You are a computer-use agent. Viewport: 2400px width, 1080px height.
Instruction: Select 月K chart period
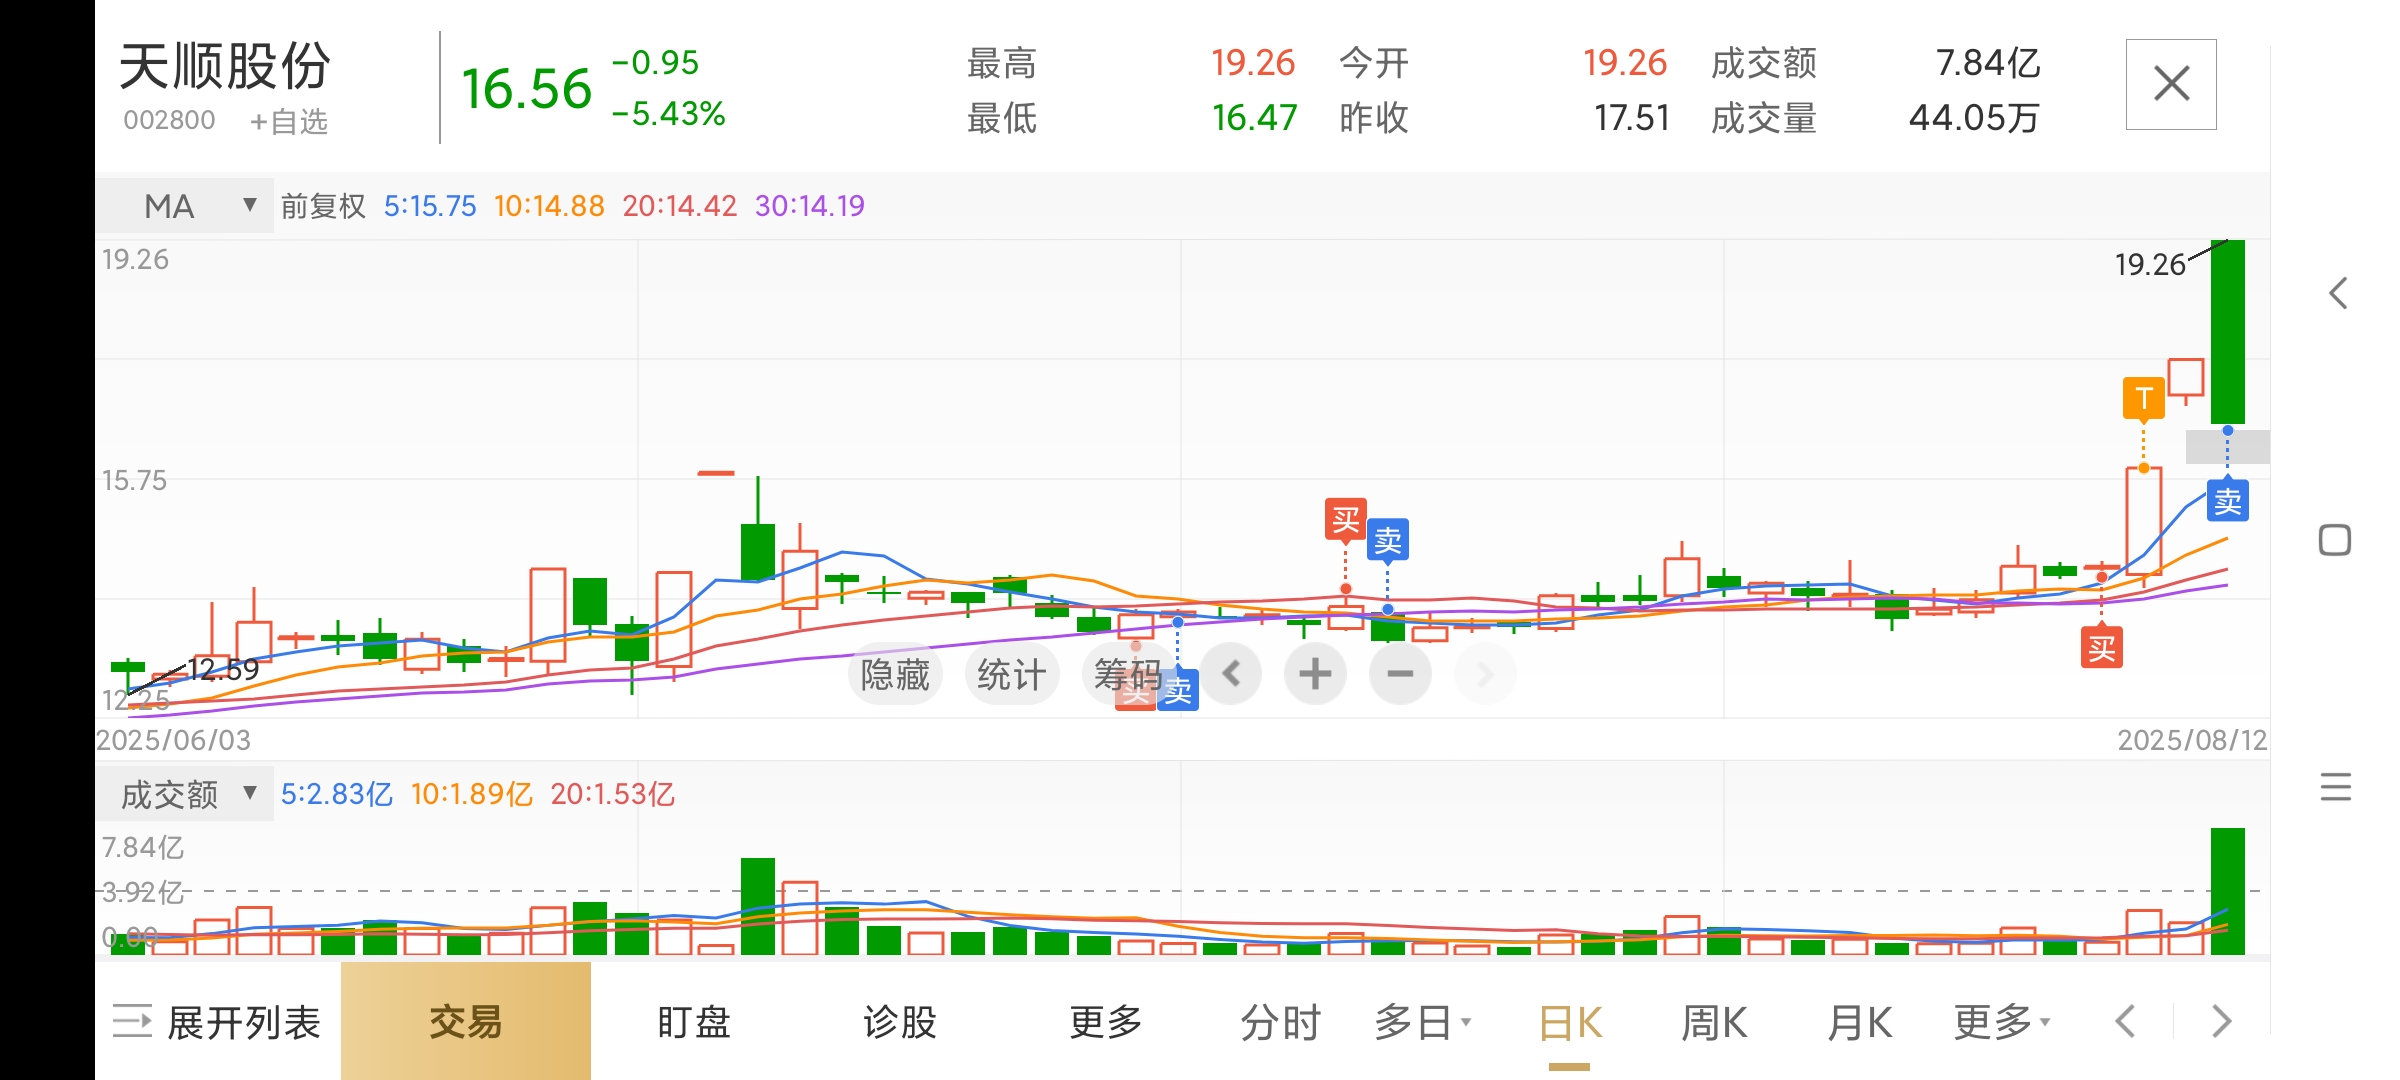(1859, 1023)
